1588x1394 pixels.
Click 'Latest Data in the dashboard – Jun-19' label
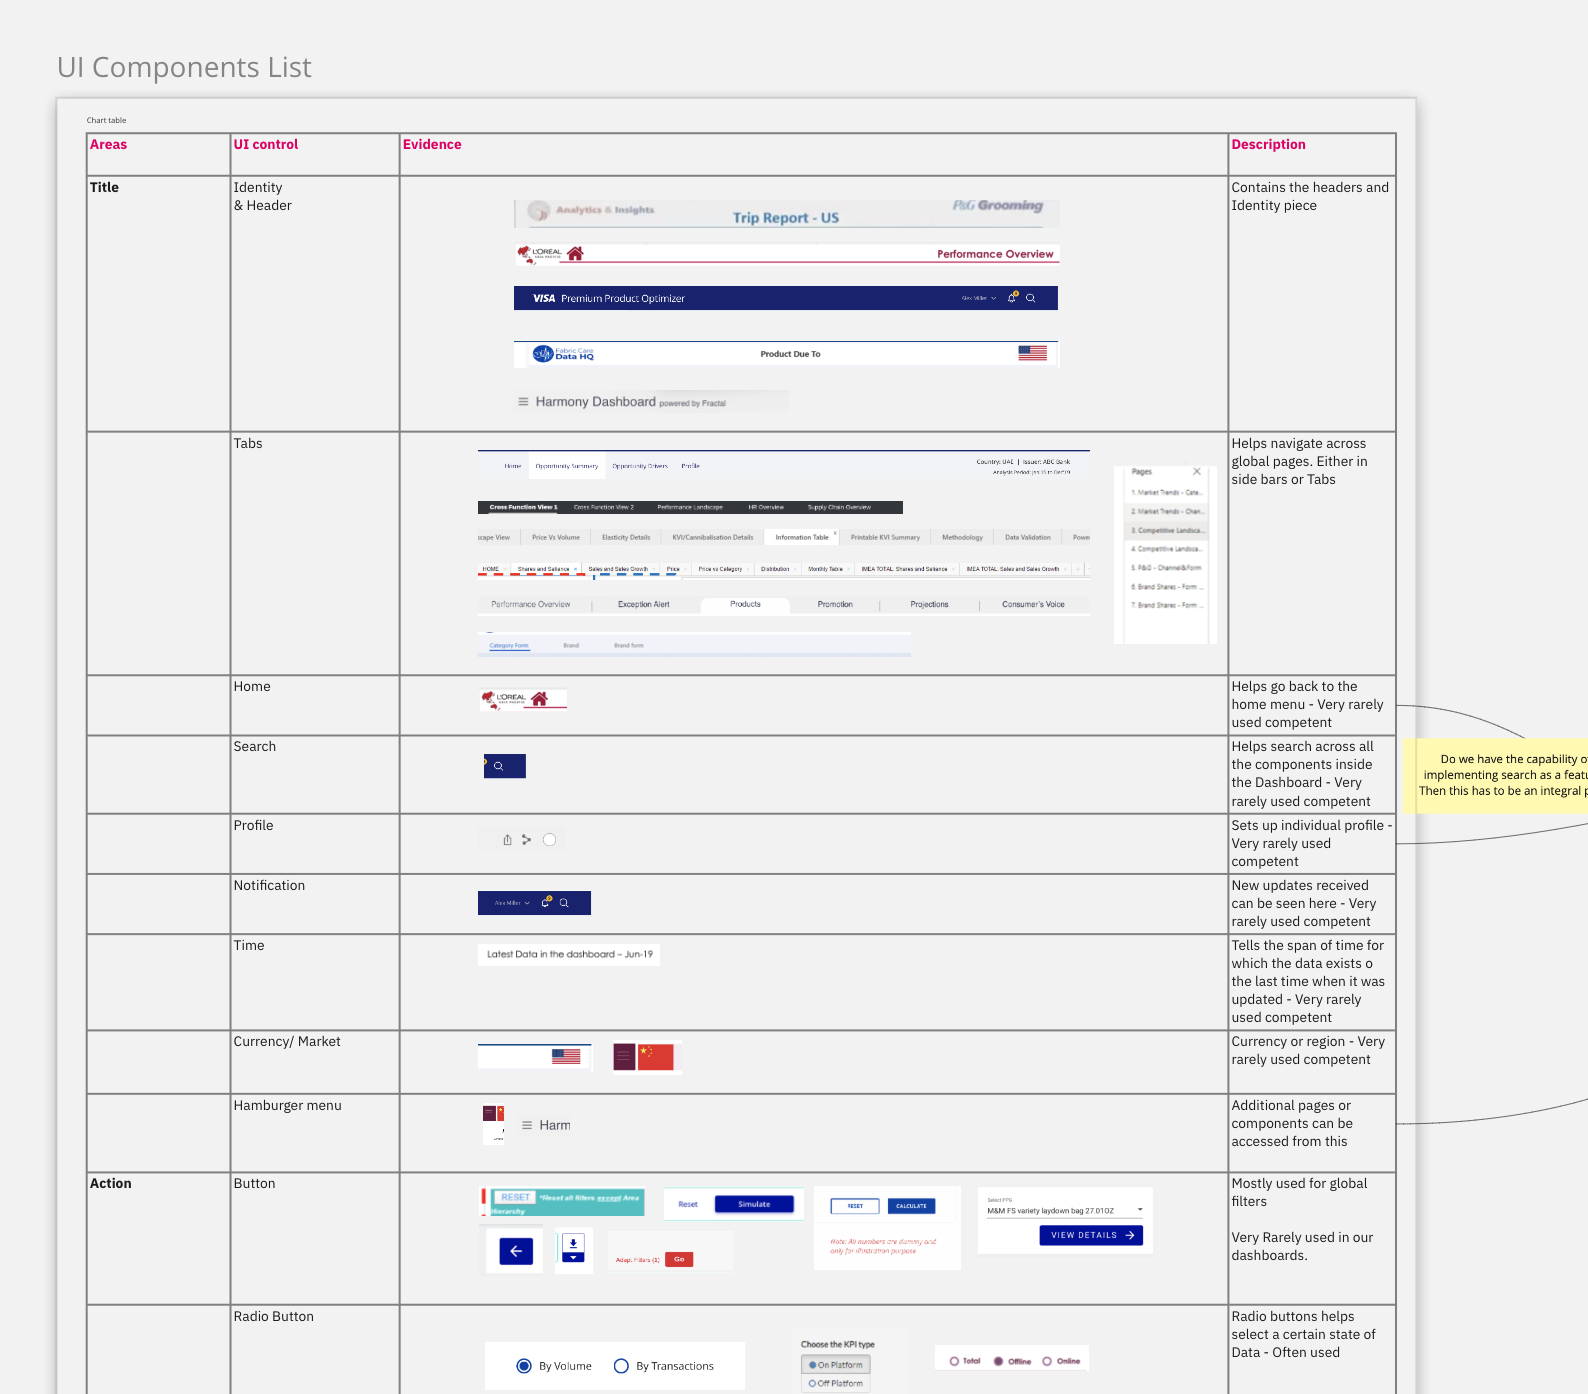[x=569, y=954]
